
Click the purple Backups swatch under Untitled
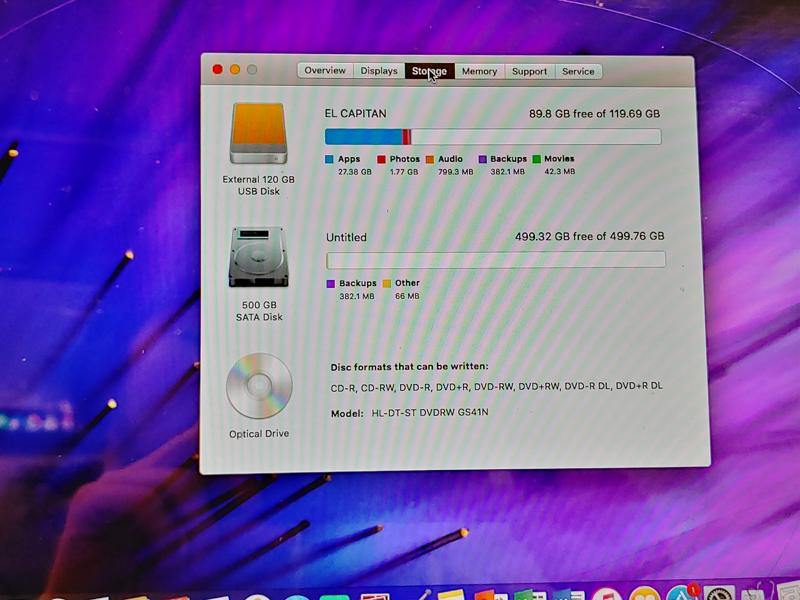point(331,284)
